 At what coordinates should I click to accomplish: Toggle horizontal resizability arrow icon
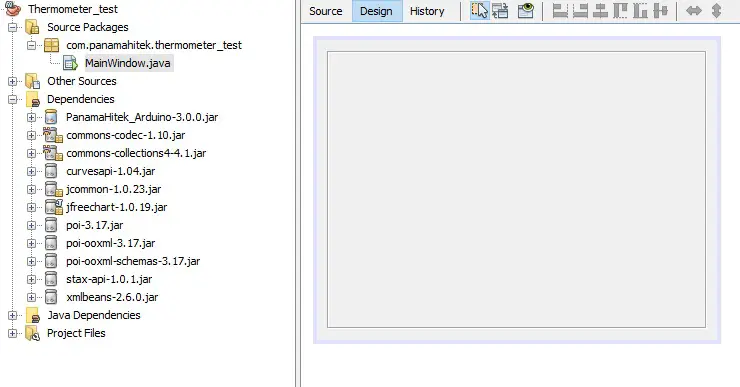(694, 10)
